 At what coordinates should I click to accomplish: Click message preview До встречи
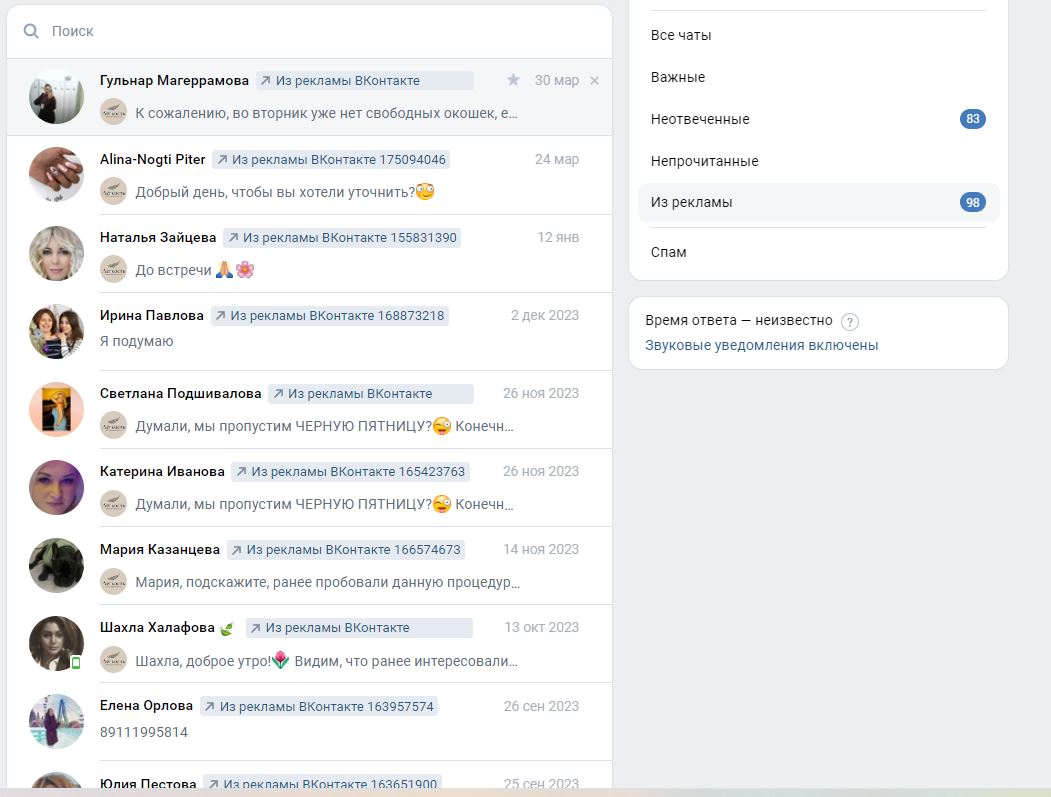pos(194,270)
